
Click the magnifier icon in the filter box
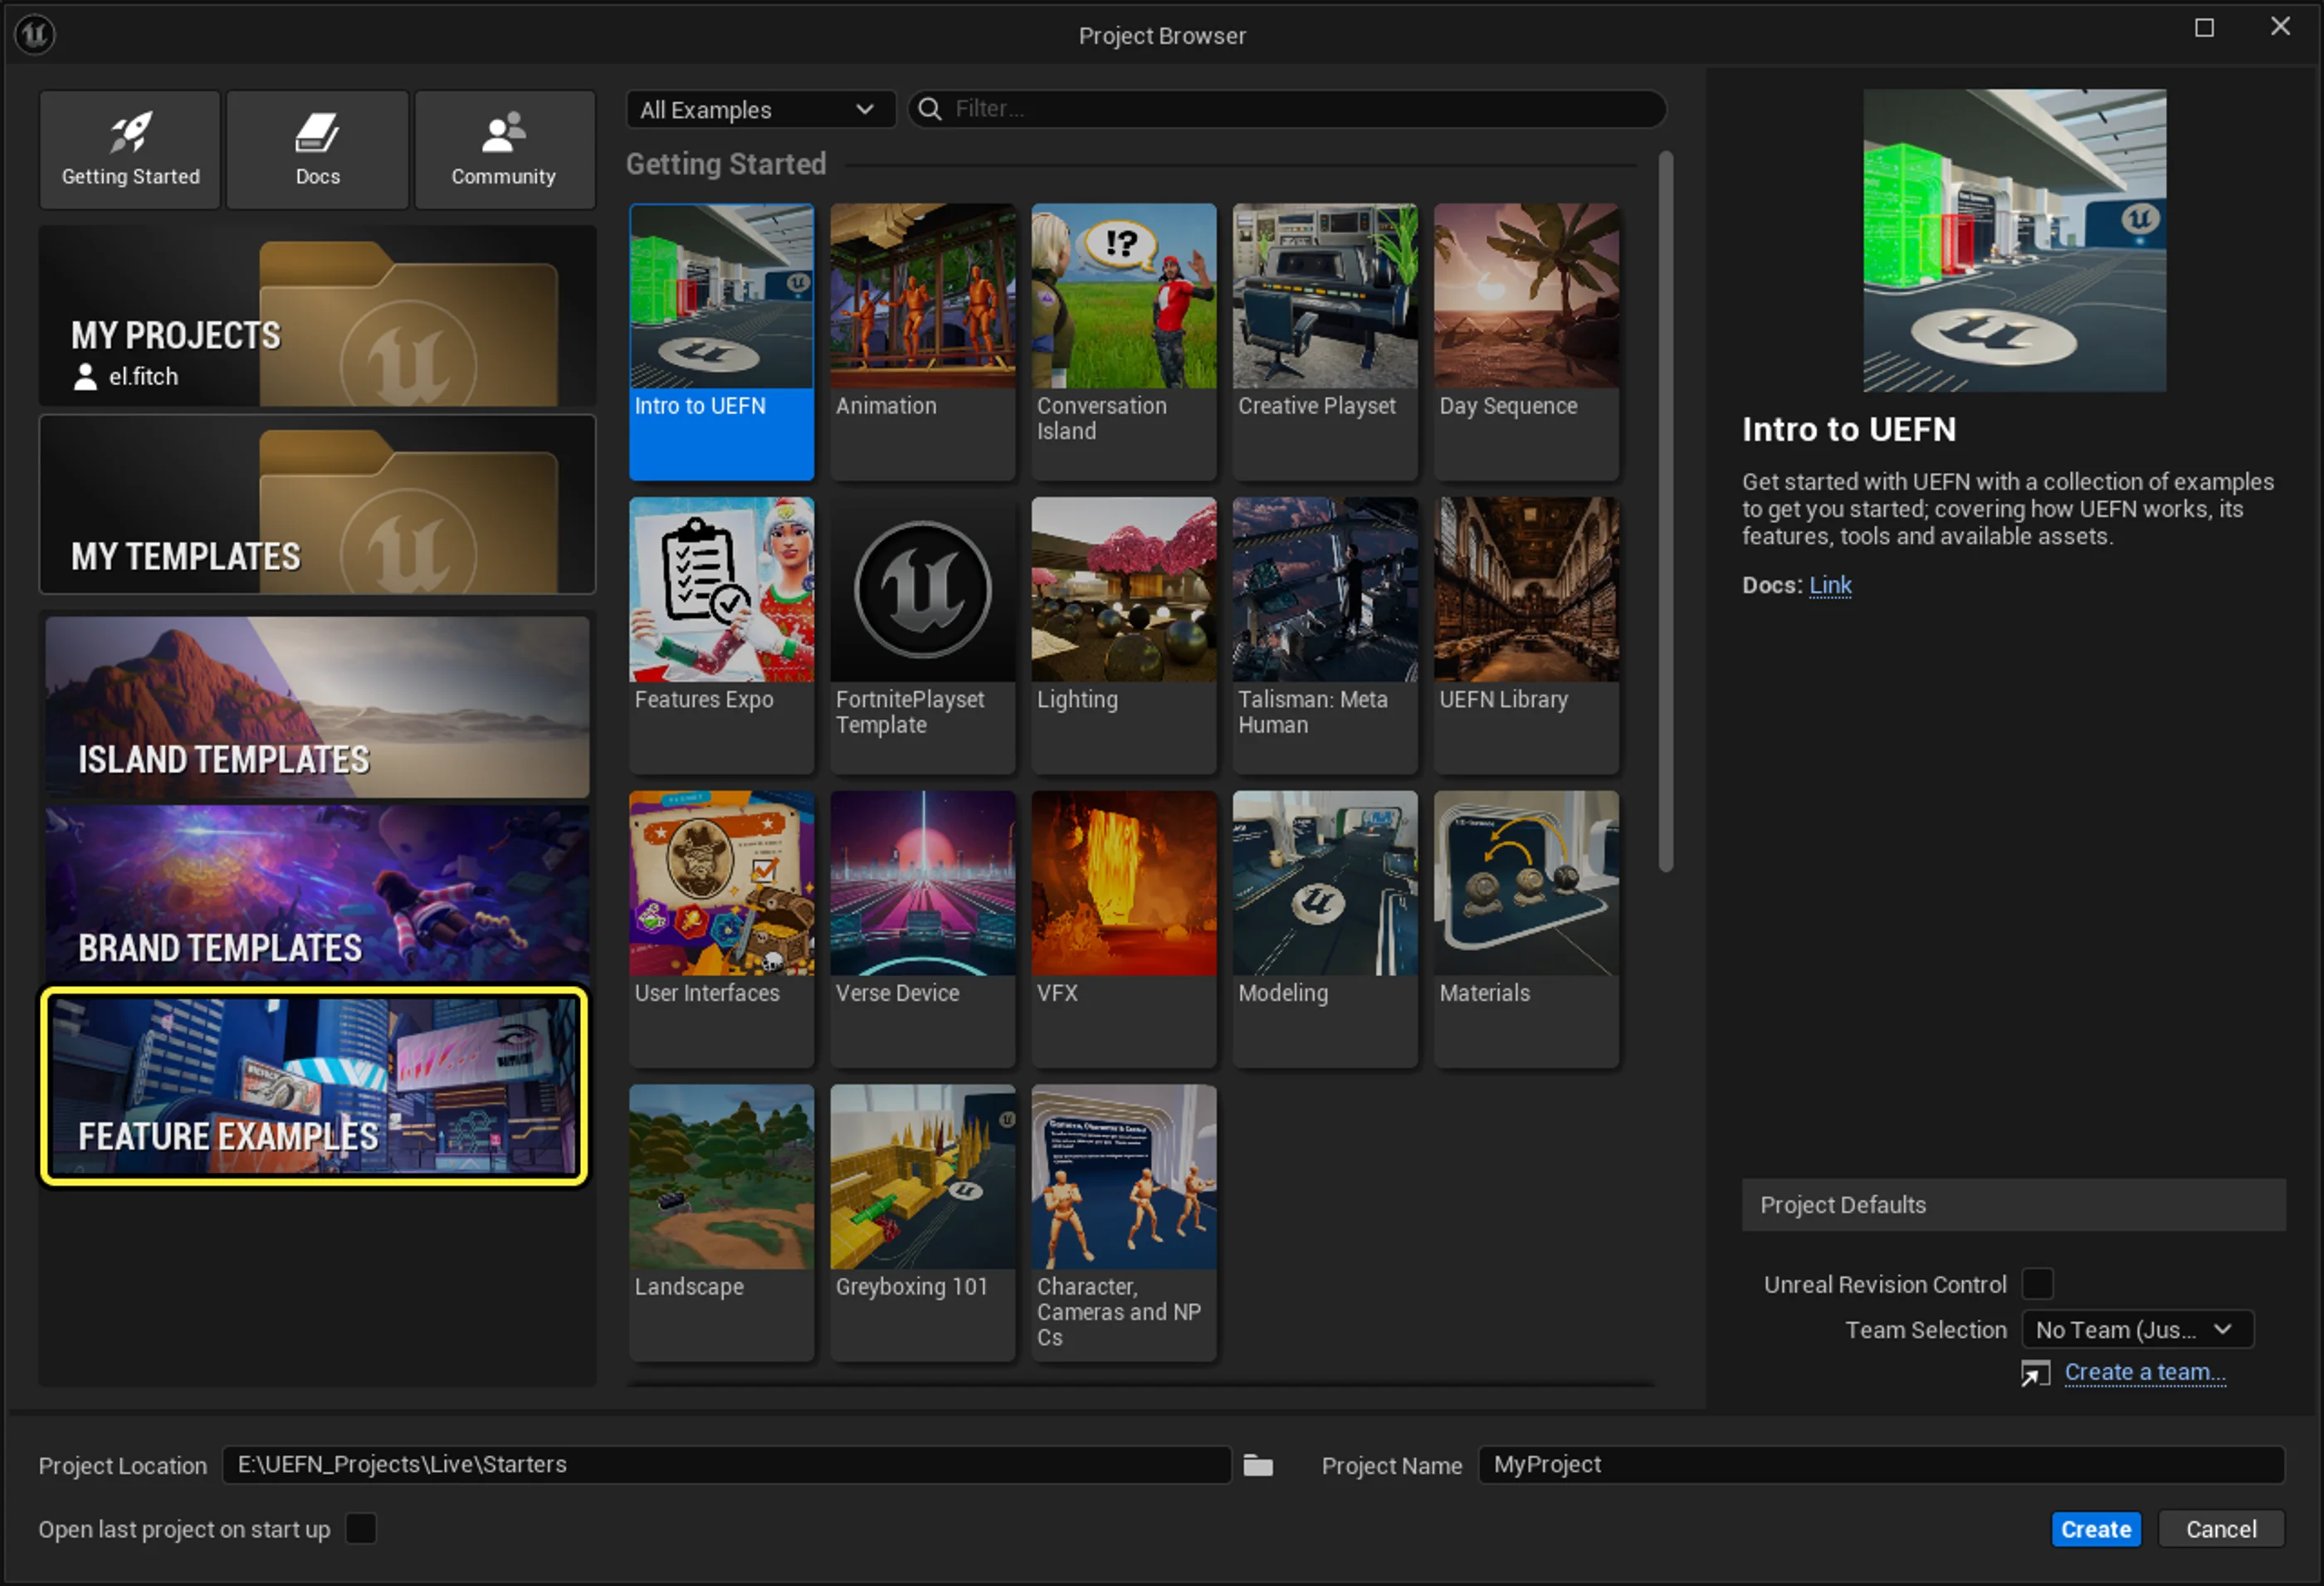click(x=930, y=109)
